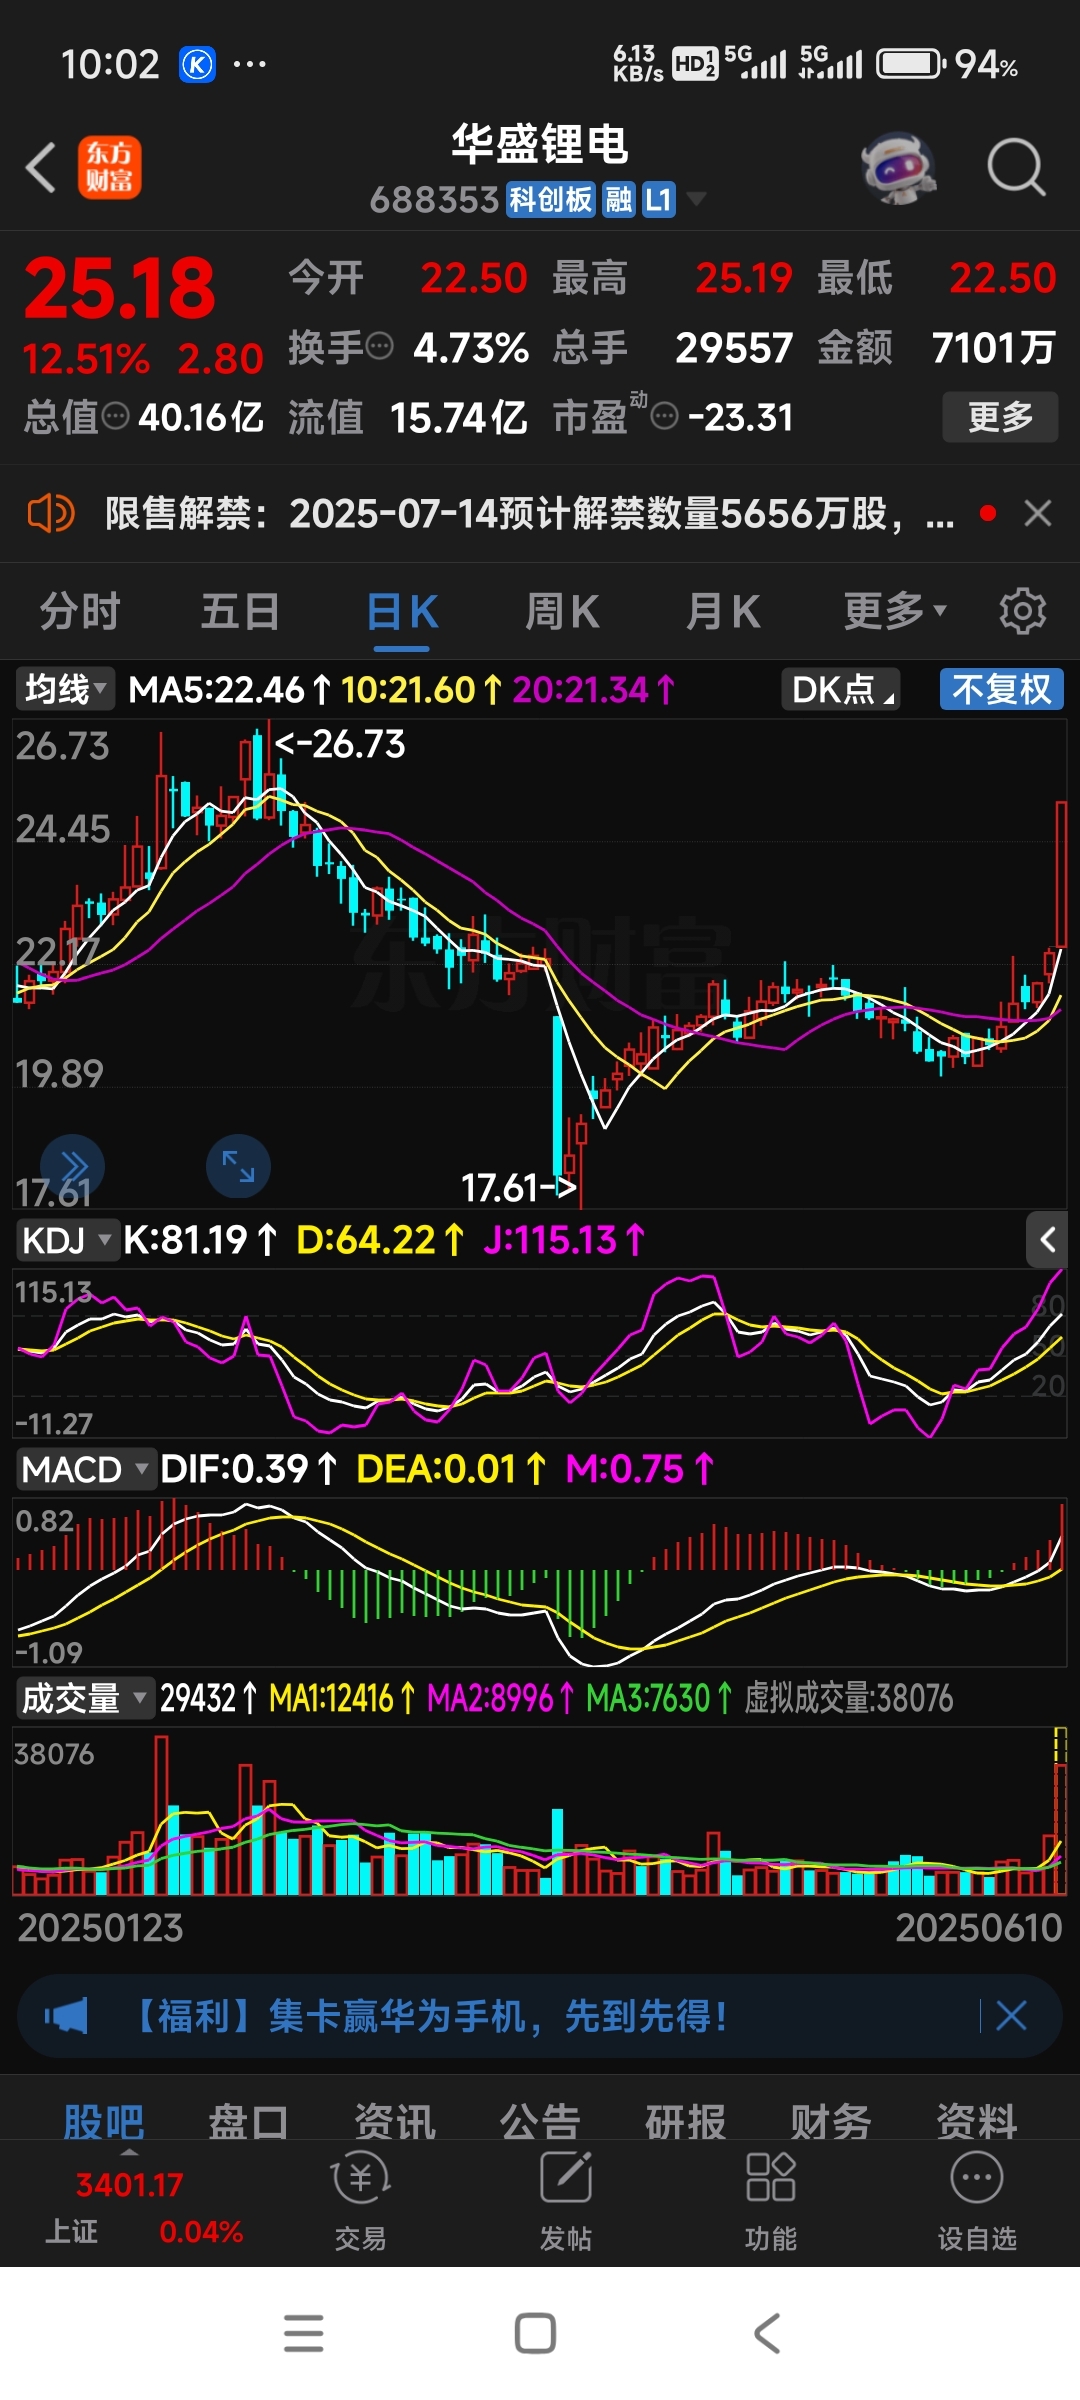The width and height of the screenshot is (1080, 2400).
Task: Tap the Android back navigation button
Action: click(767, 2333)
